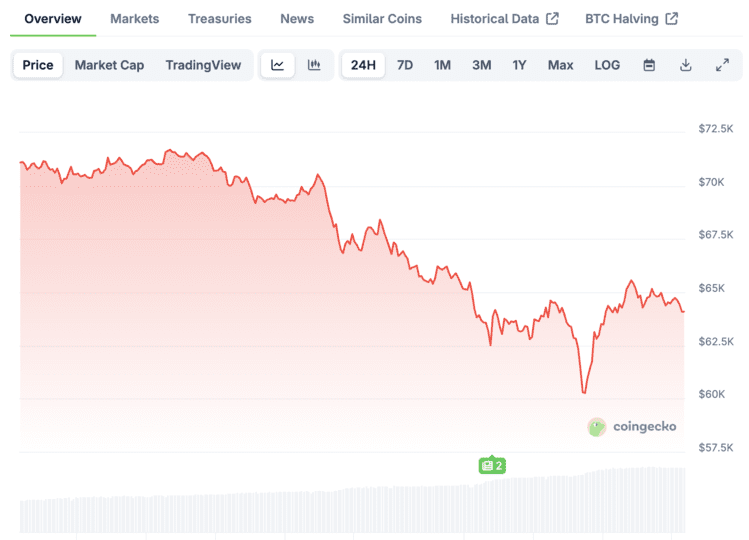This screenshot has width=749, height=540.
Task: Click the CoinGecko logo watermark
Action: [632, 427]
